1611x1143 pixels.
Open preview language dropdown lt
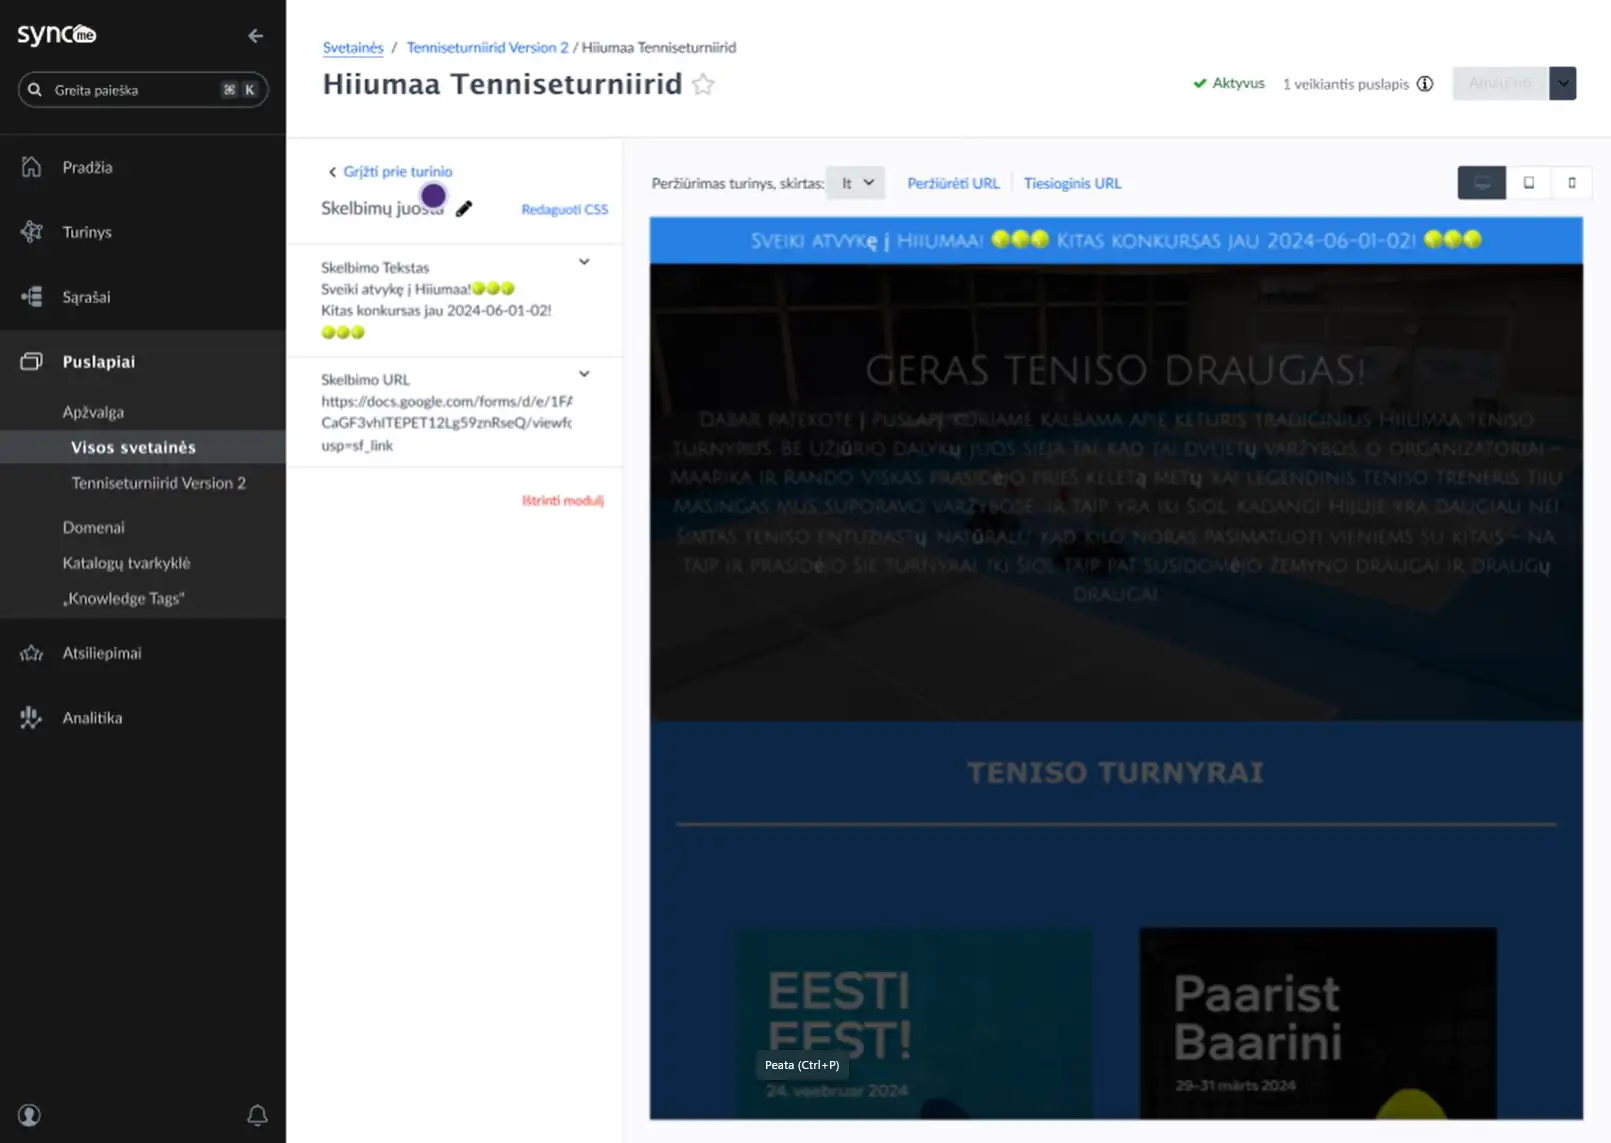pyautogui.click(x=856, y=183)
